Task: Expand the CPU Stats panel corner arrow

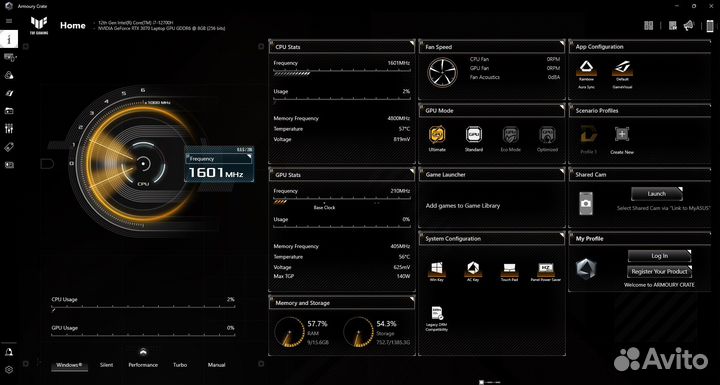Action: click(x=411, y=43)
